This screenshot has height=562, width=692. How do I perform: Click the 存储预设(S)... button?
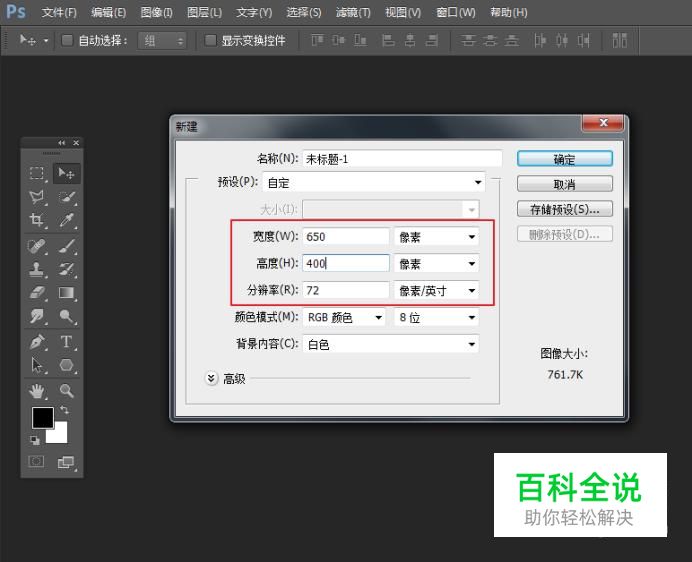565,209
